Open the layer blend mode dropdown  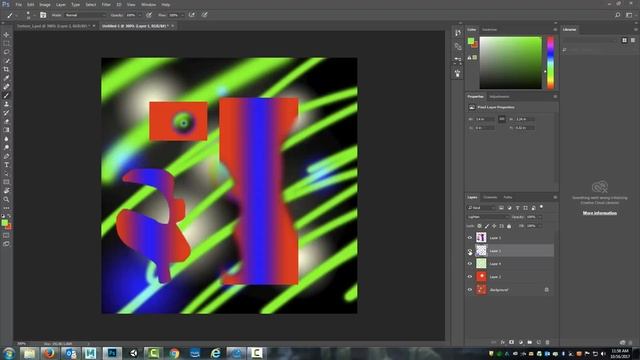pos(488,217)
